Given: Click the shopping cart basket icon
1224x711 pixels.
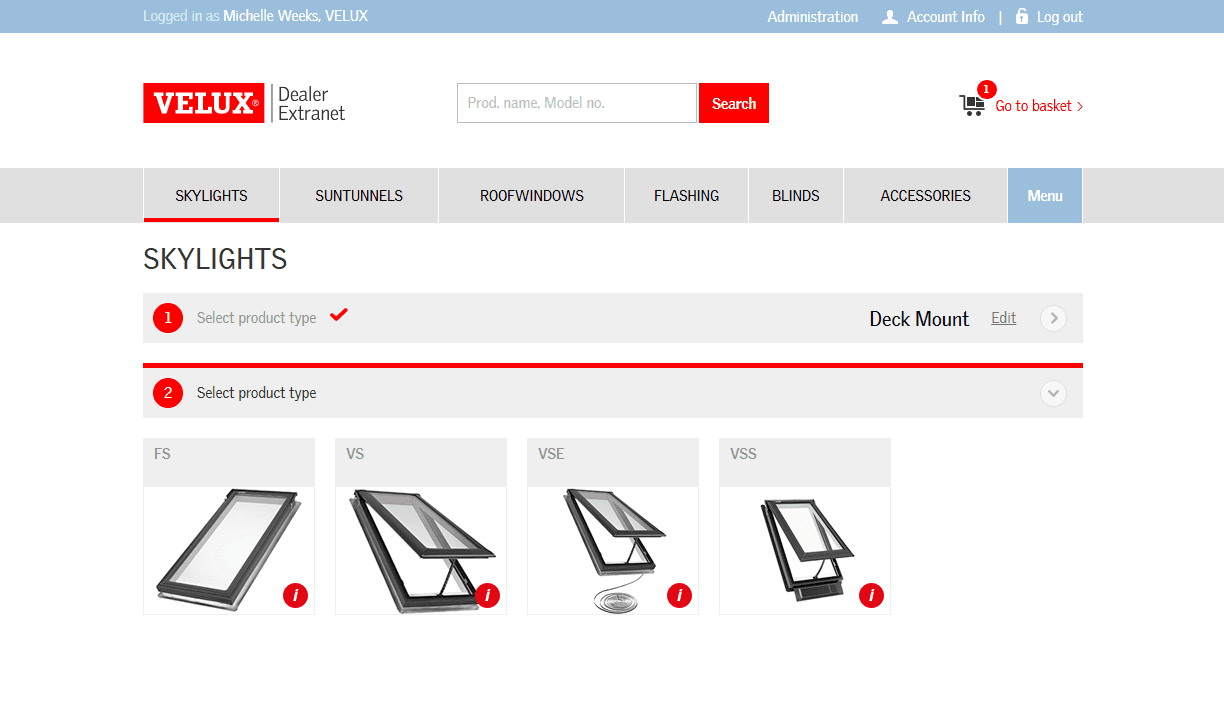Looking at the screenshot, I should [x=971, y=105].
